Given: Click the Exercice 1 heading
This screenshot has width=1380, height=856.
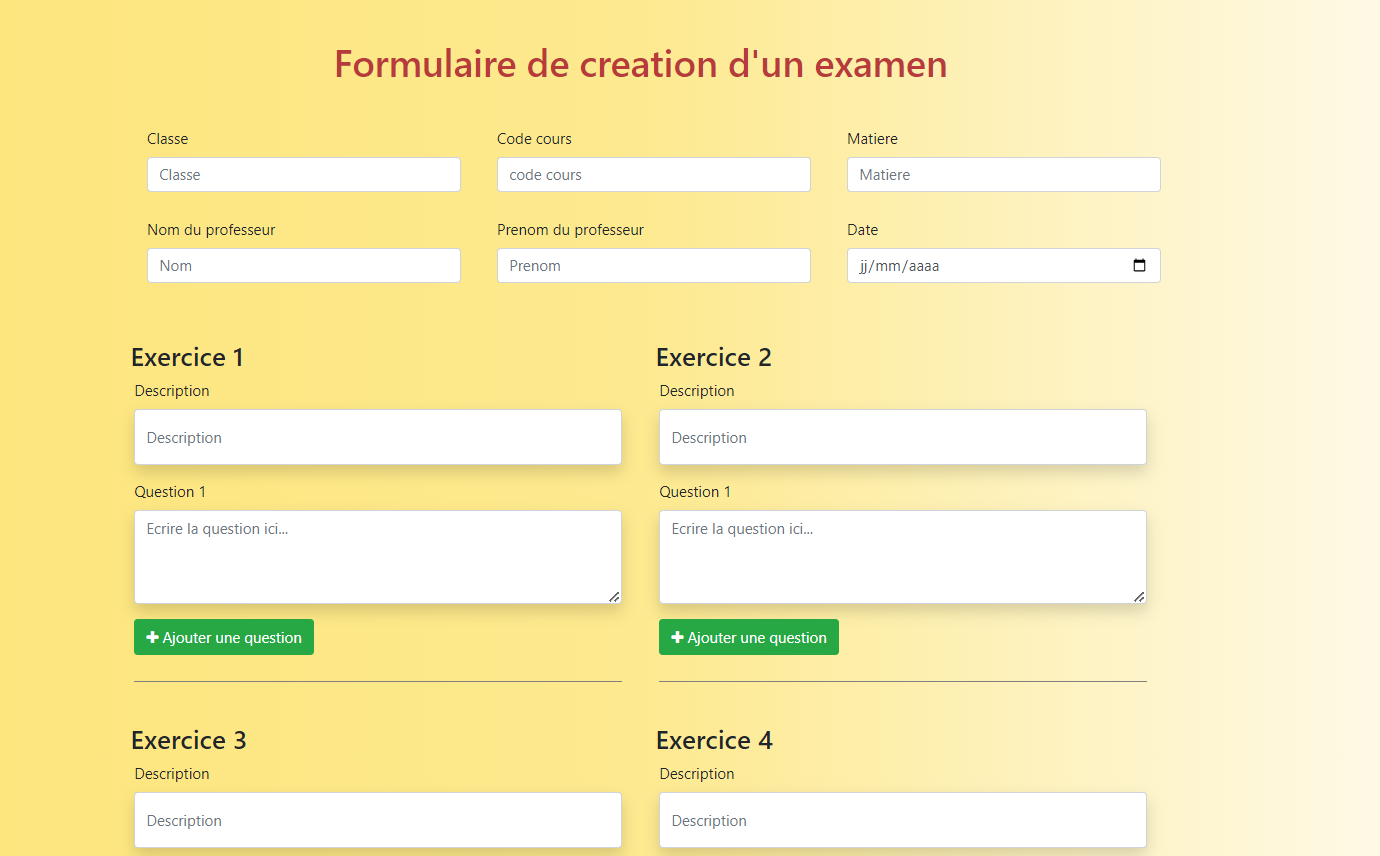Looking at the screenshot, I should (x=188, y=357).
